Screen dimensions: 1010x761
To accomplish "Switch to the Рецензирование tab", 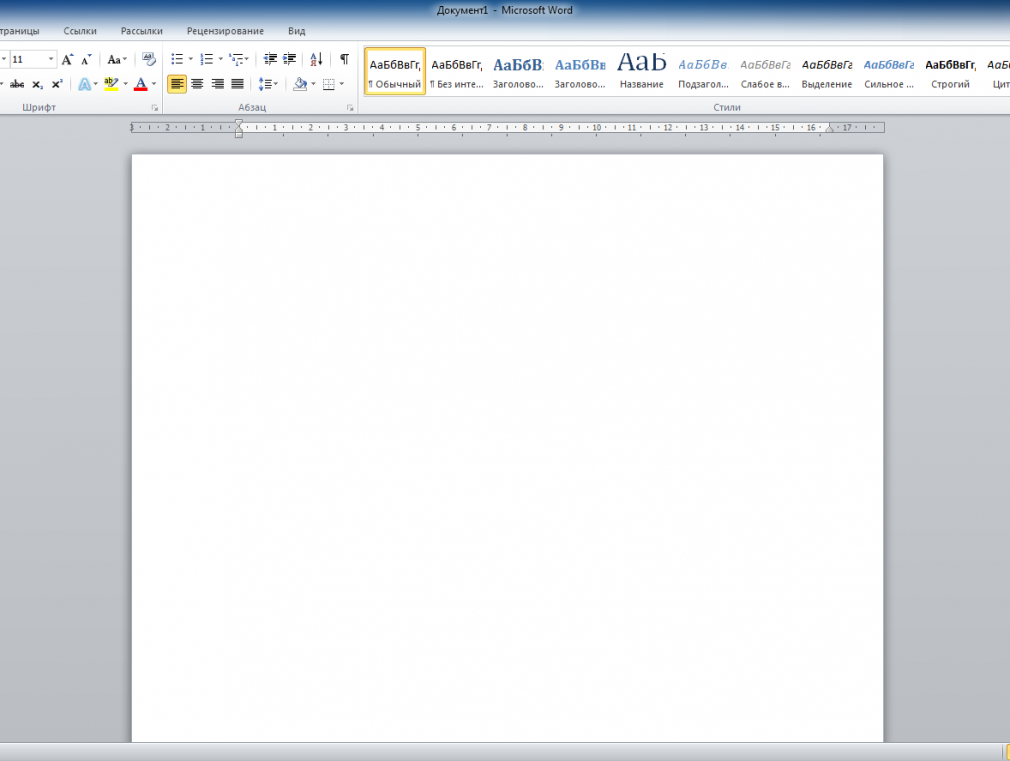I will pos(225,31).
